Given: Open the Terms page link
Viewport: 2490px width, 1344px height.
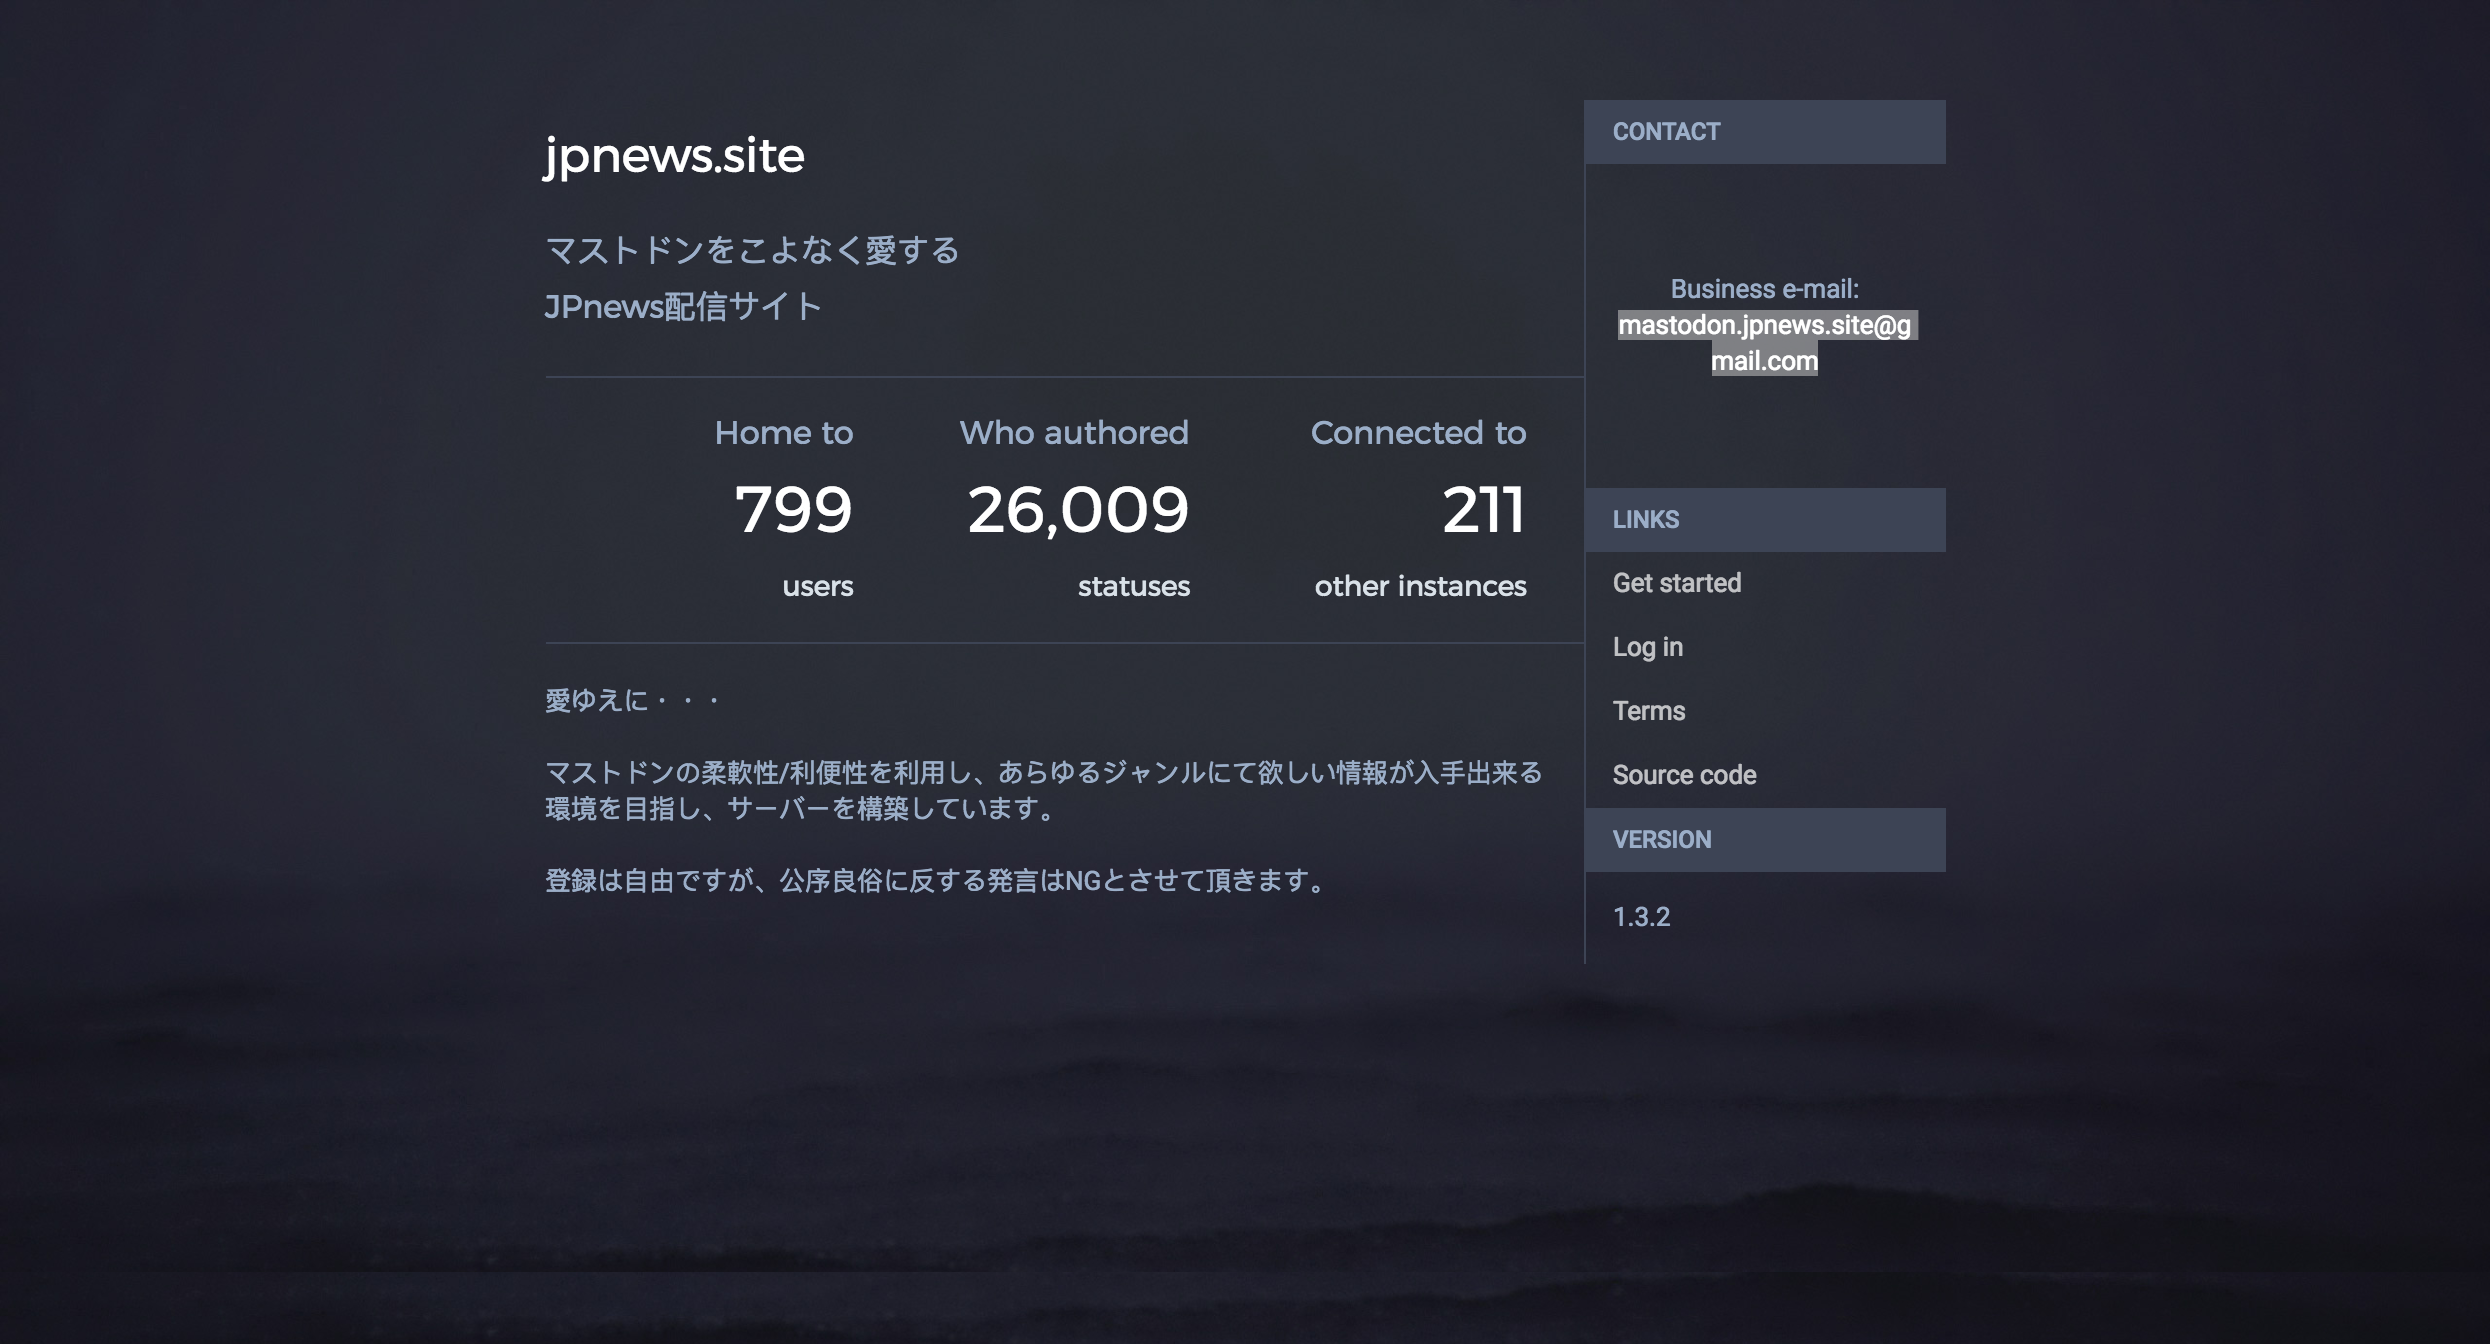Looking at the screenshot, I should [1648, 711].
